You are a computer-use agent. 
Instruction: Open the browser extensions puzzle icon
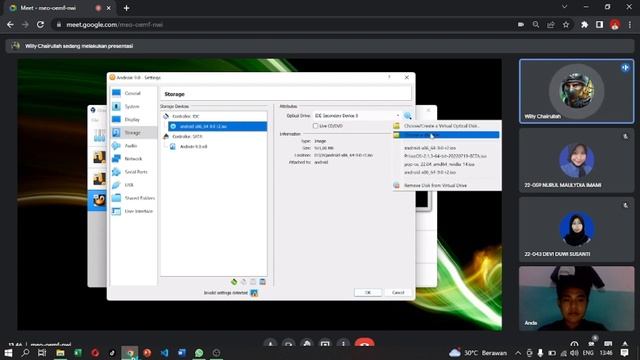[x=584, y=24]
